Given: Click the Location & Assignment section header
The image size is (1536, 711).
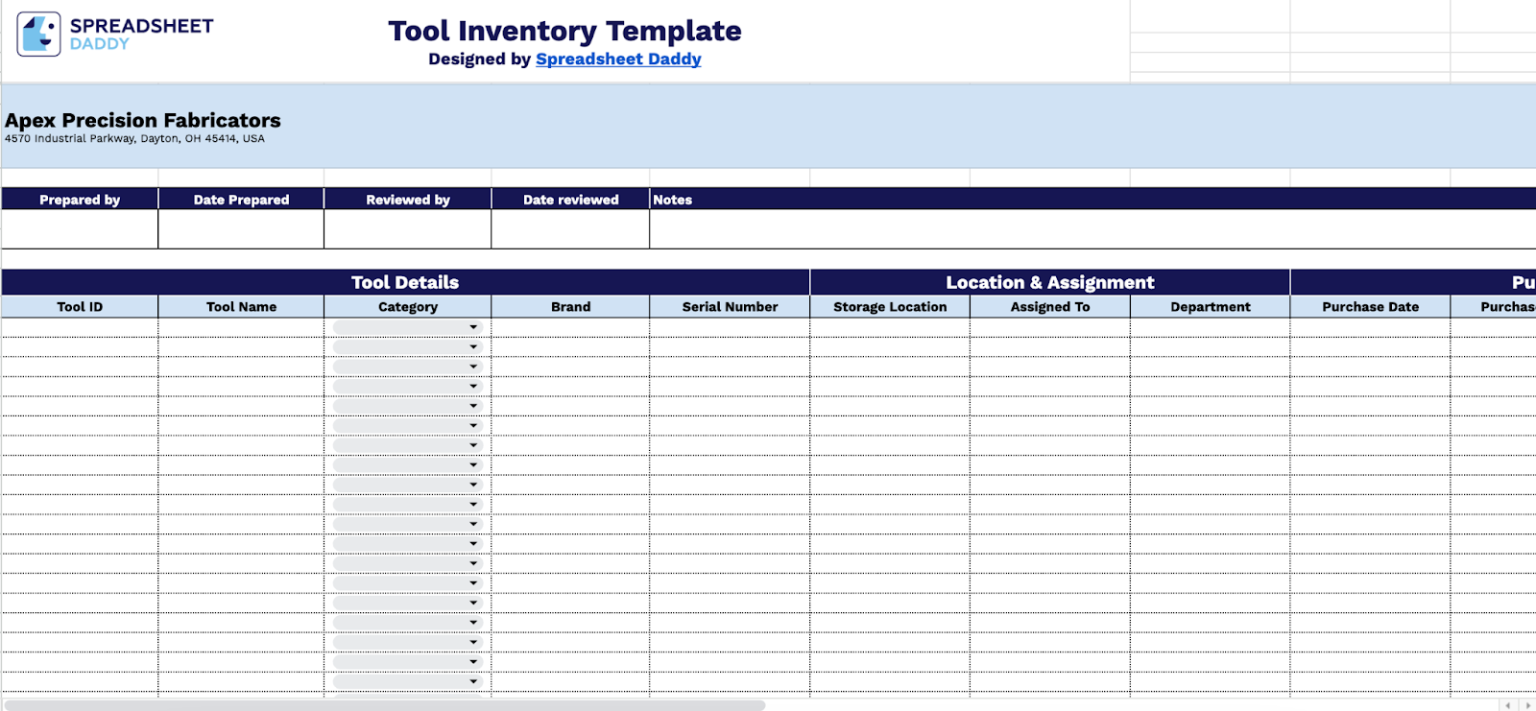Looking at the screenshot, I should pos(1049,282).
